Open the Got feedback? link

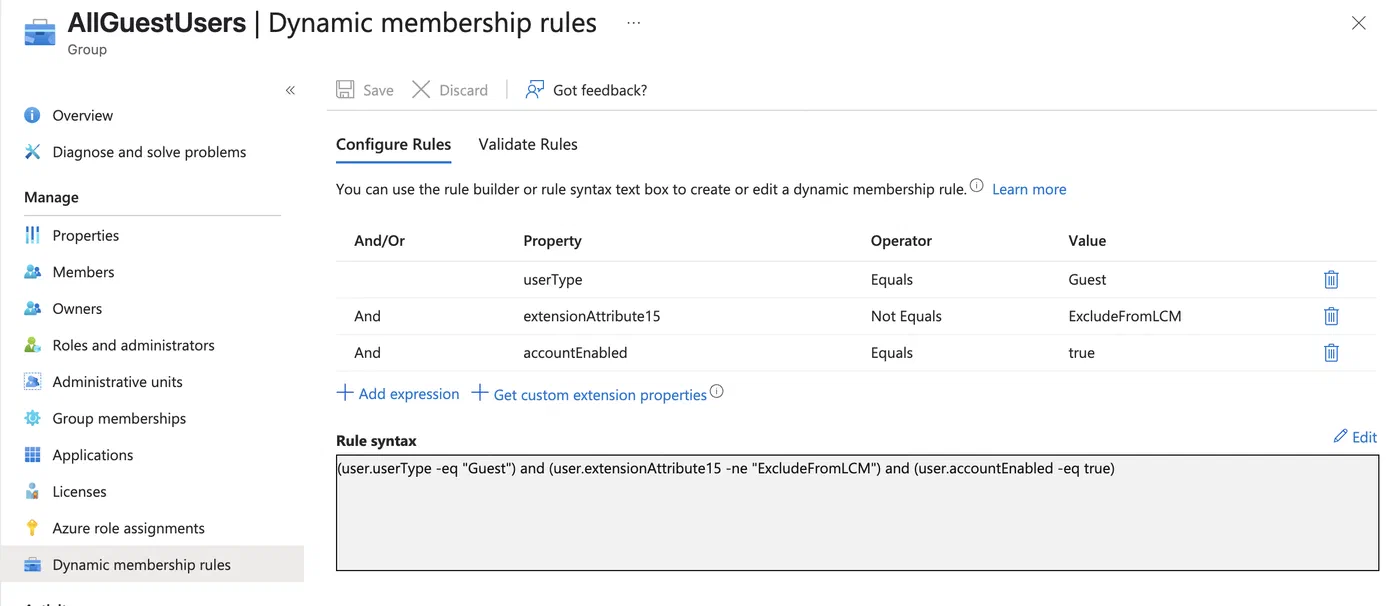(600, 90)
